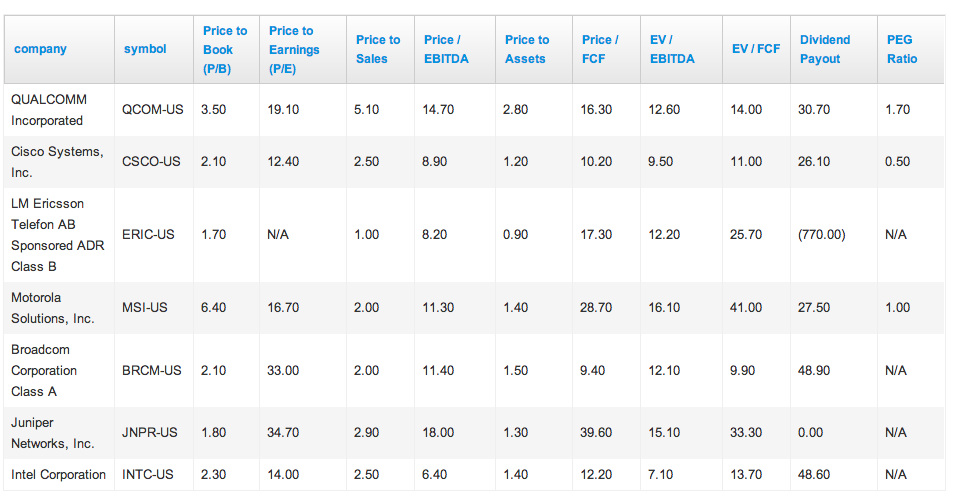Click the Price to Book (P/B) header
This screenshot has height=501, width=955.
click(x=225, y=49)
